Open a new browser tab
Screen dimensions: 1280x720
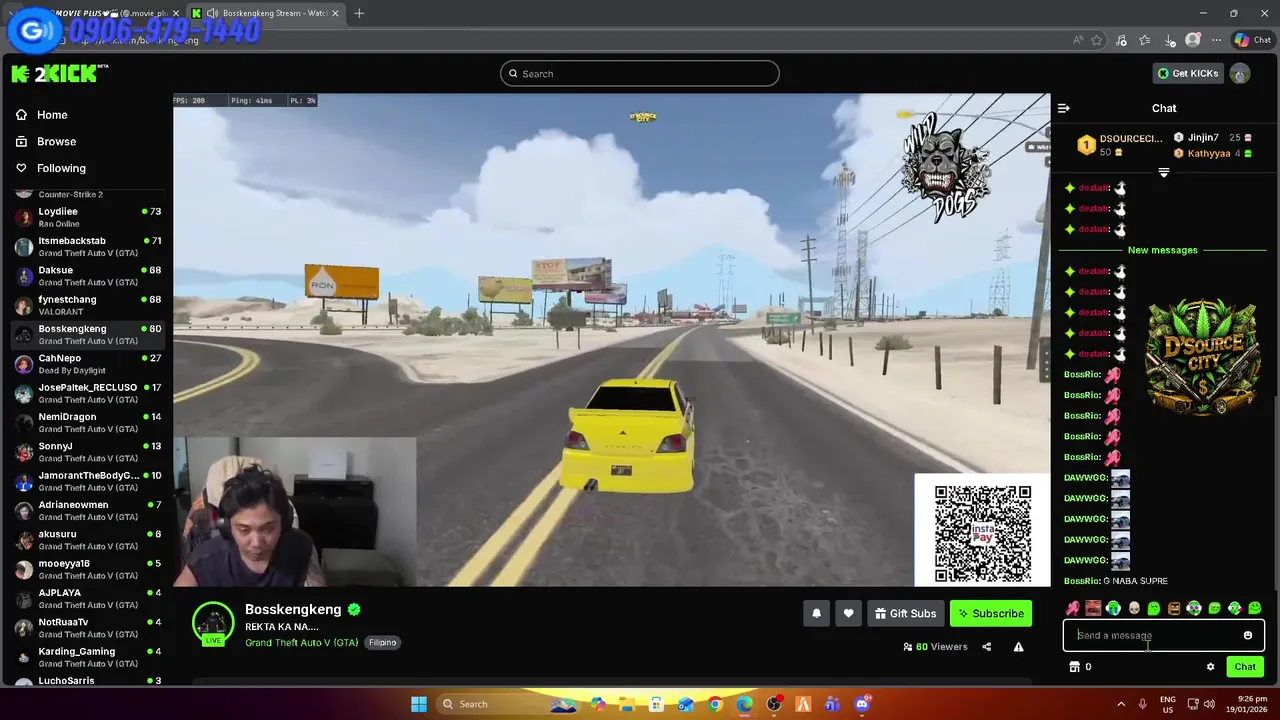click(x=359, y=13)
